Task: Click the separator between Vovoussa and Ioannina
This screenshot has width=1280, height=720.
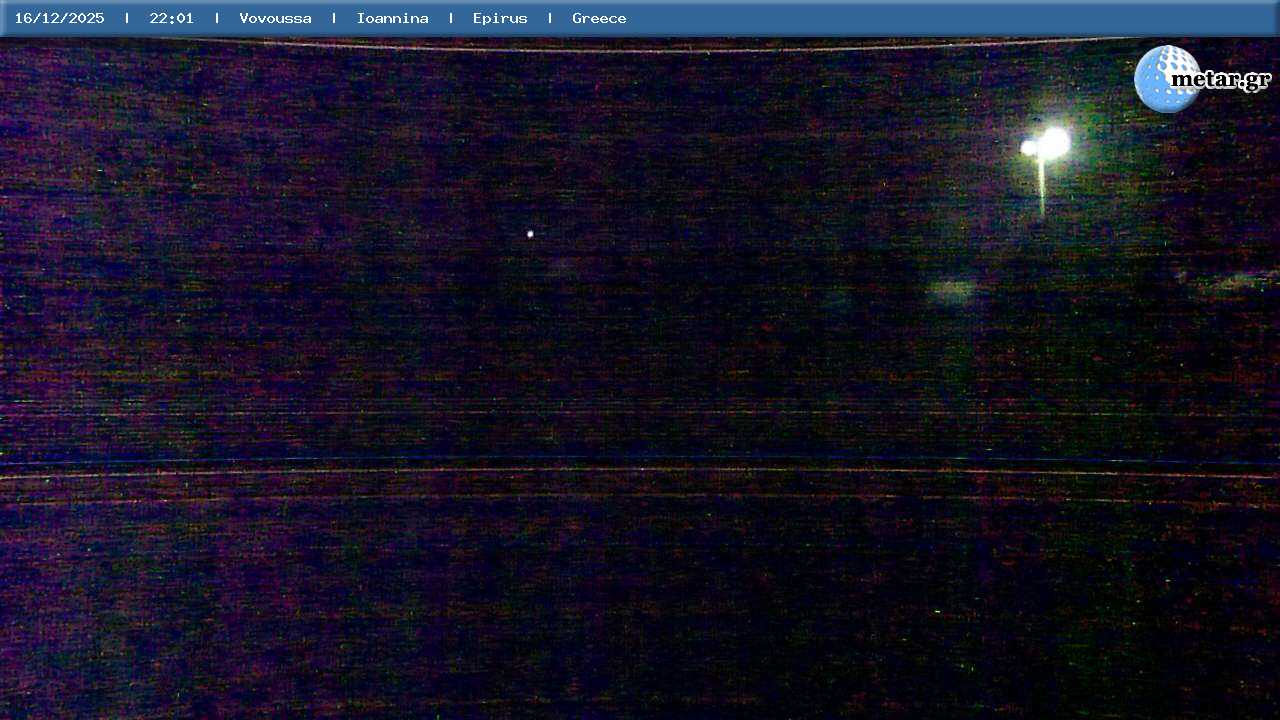Action: click(334, 18)
